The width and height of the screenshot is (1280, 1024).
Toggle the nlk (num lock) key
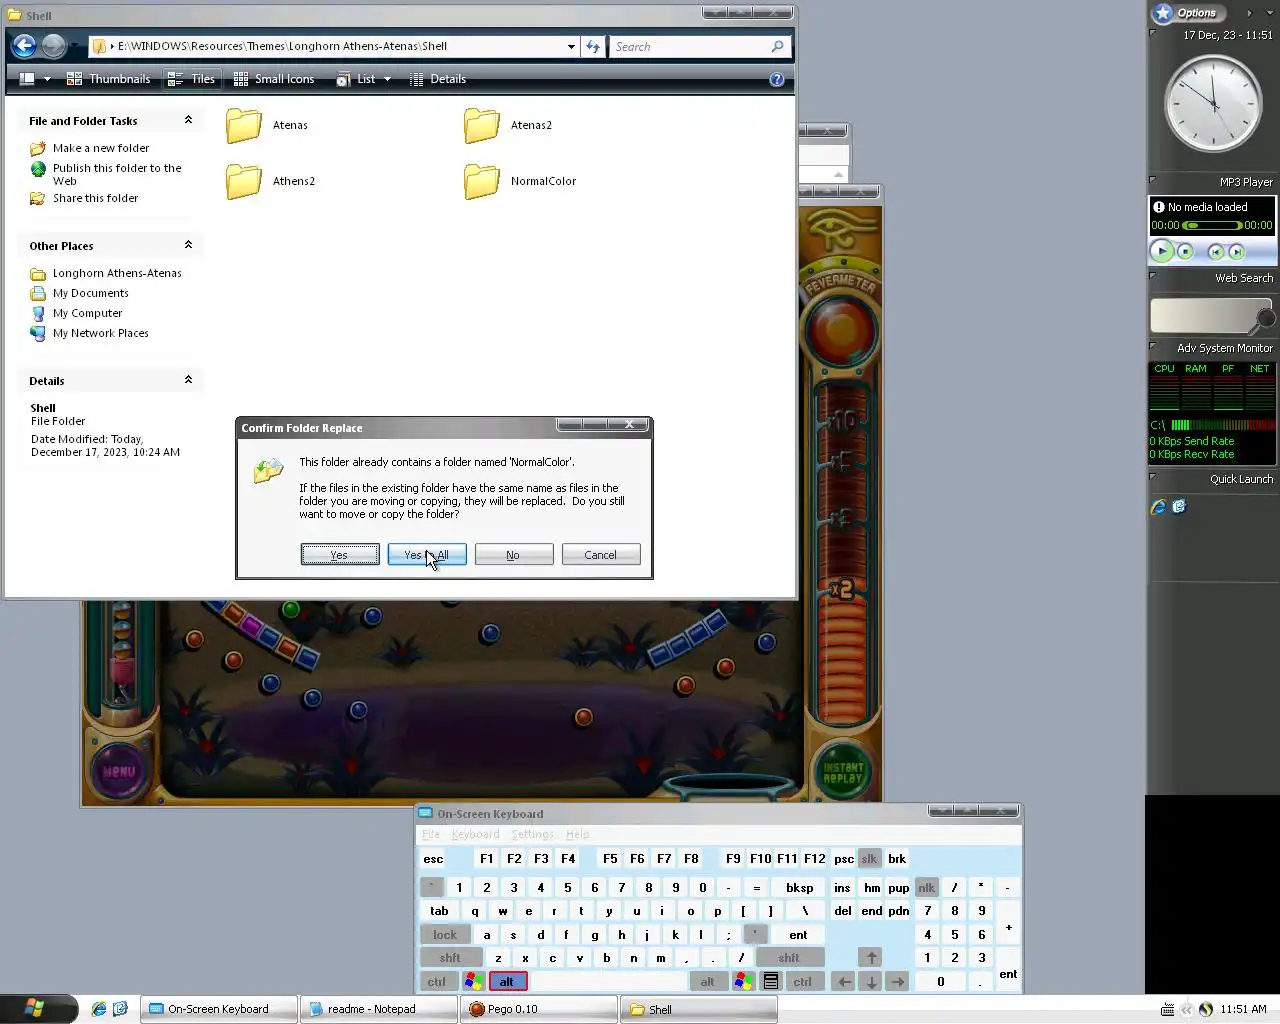[927, 888]
